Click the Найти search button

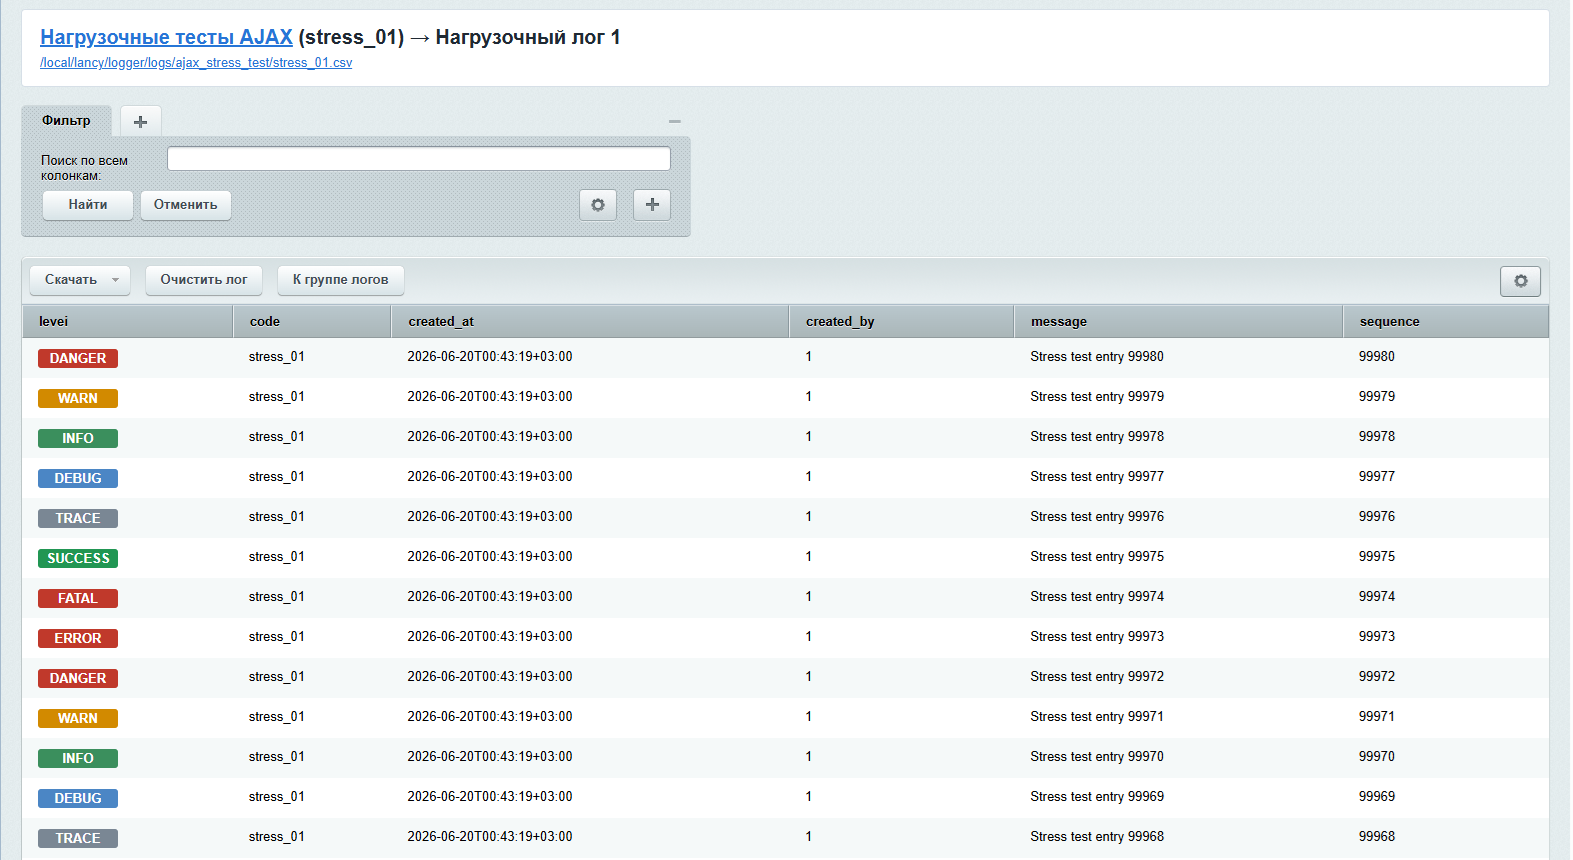[x=88, y=205]
